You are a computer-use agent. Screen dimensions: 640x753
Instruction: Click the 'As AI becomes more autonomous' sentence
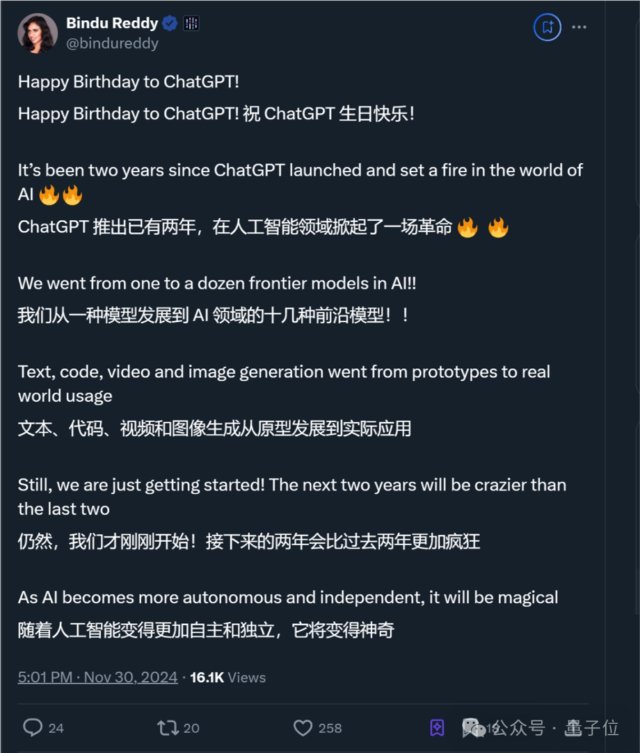[288, 597]
